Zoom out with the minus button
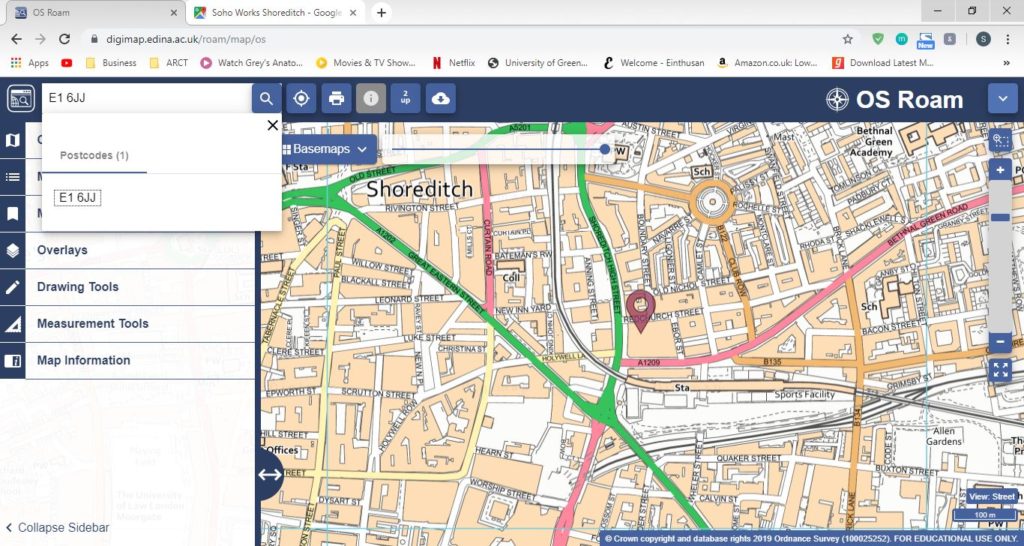Screen dimensions: 1024x546 pos(1000,342)
